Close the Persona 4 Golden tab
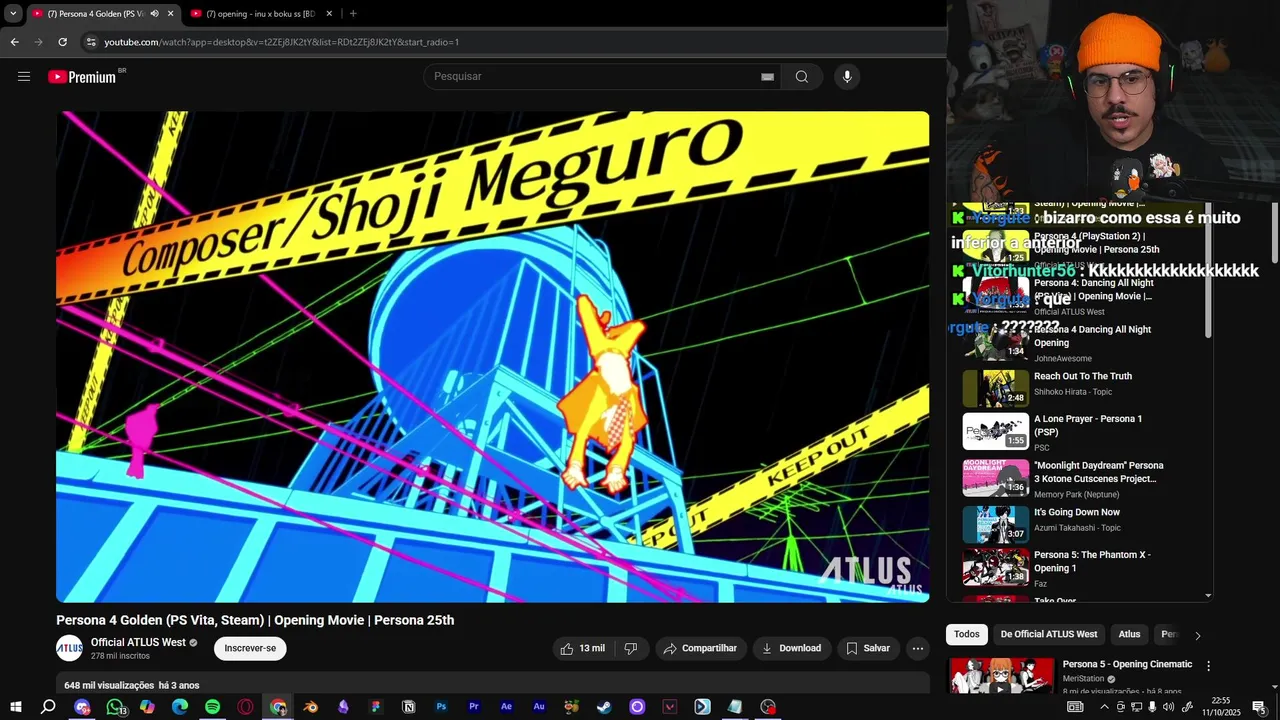Viewport: 1280px width, 720px height. tap(170, 14)
